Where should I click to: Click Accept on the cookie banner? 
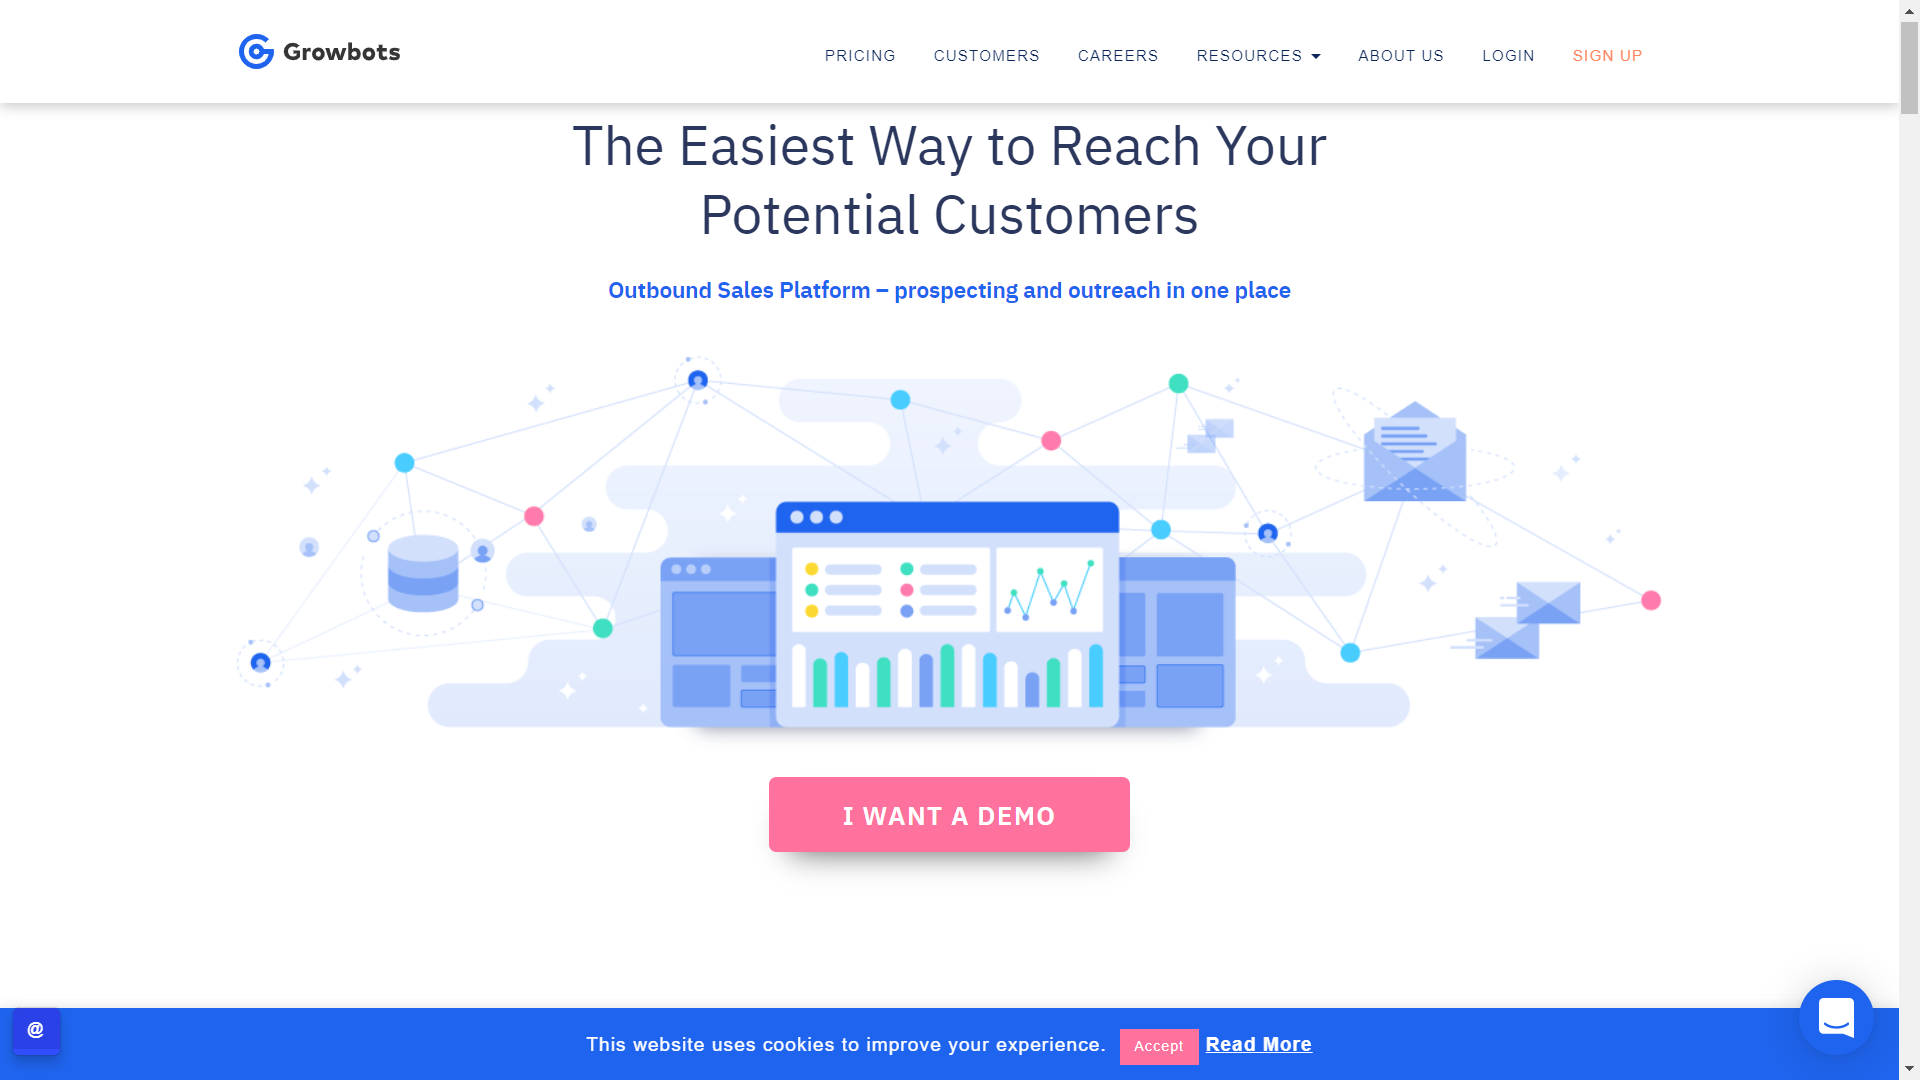tap(1158, 1046)
